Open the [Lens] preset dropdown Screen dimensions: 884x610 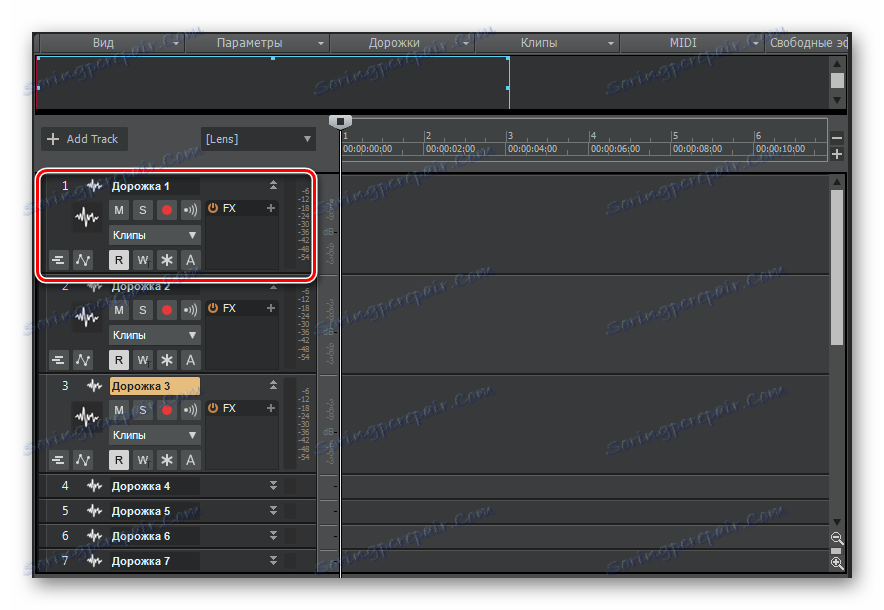(258, 139)
